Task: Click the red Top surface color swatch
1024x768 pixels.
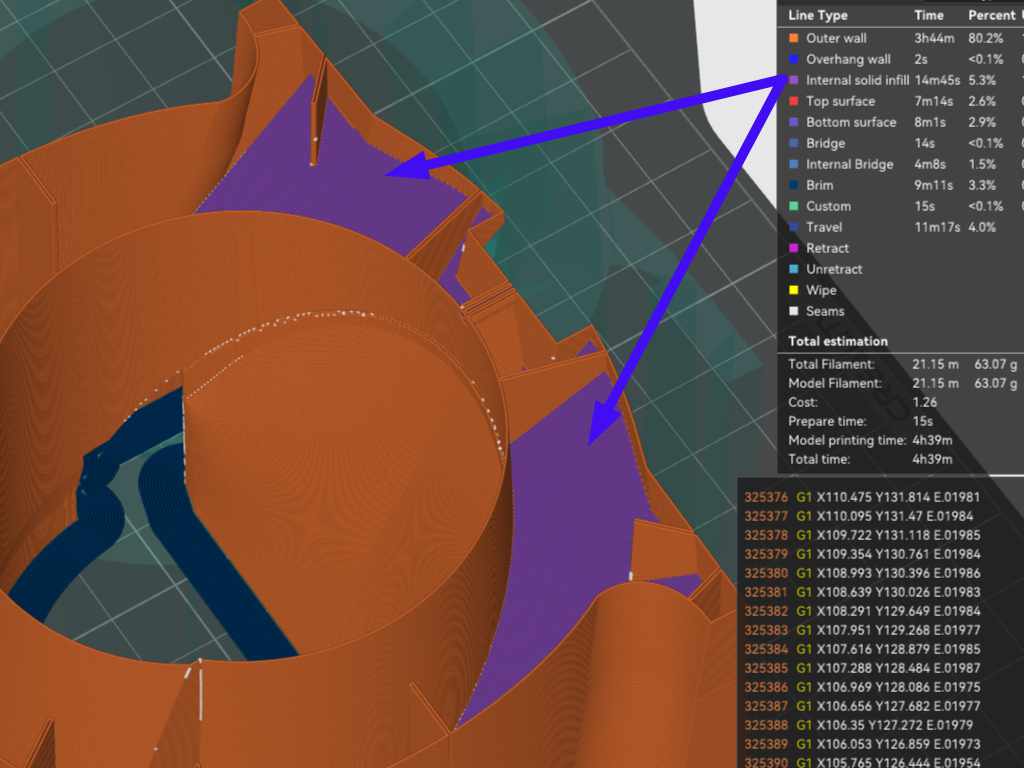Action: 794,101
